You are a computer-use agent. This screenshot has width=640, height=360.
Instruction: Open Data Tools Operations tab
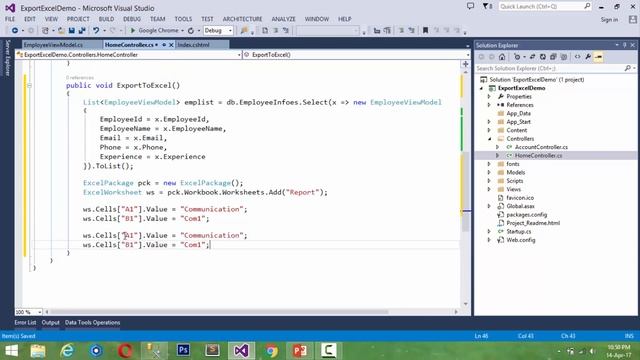click(x=93, y=322)
